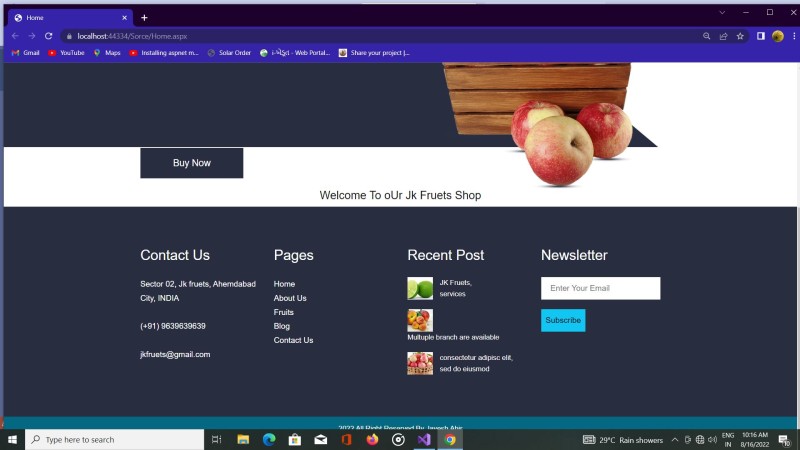Viewport: 800px width, 450px height.
Task: Open the weather Rain showers widget
Action: (x=623, y=439)
